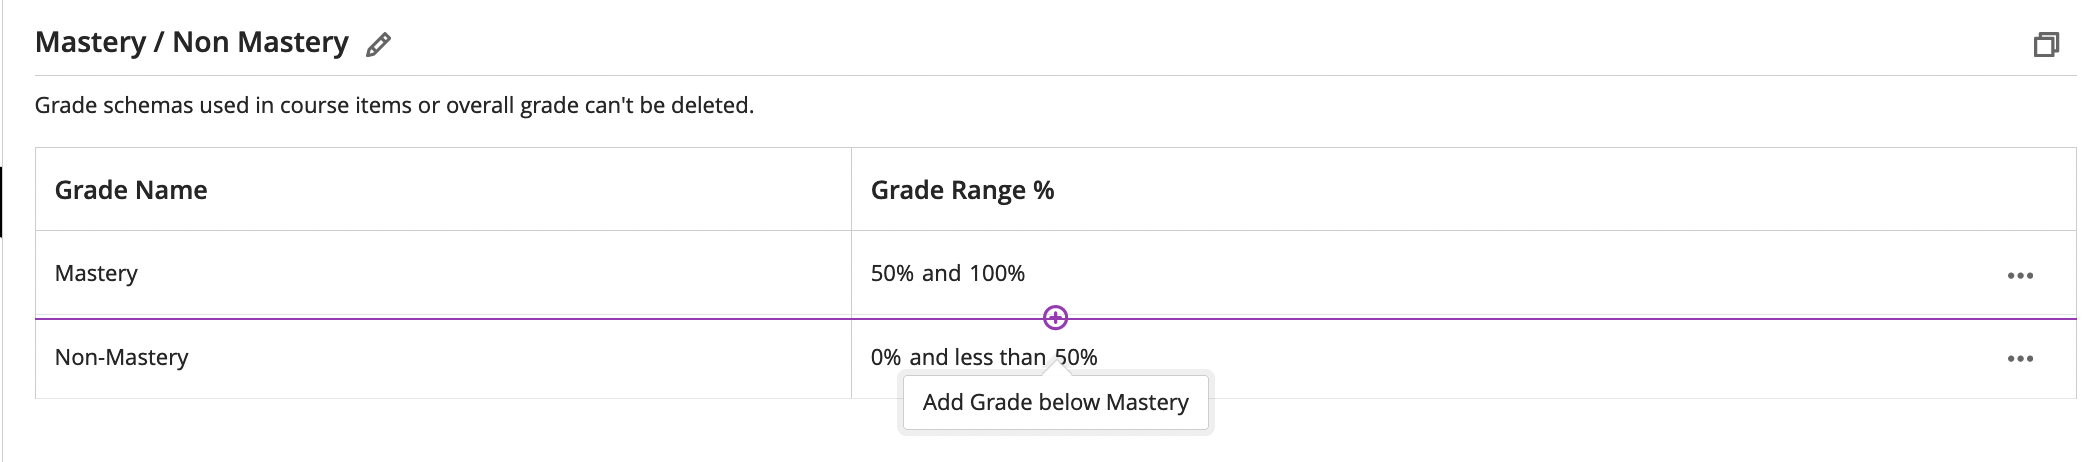The height and width of the screenshot is (462, 2096).
Task: Click the 100% upper bound in Mastery row
Action: coord(997,274)
